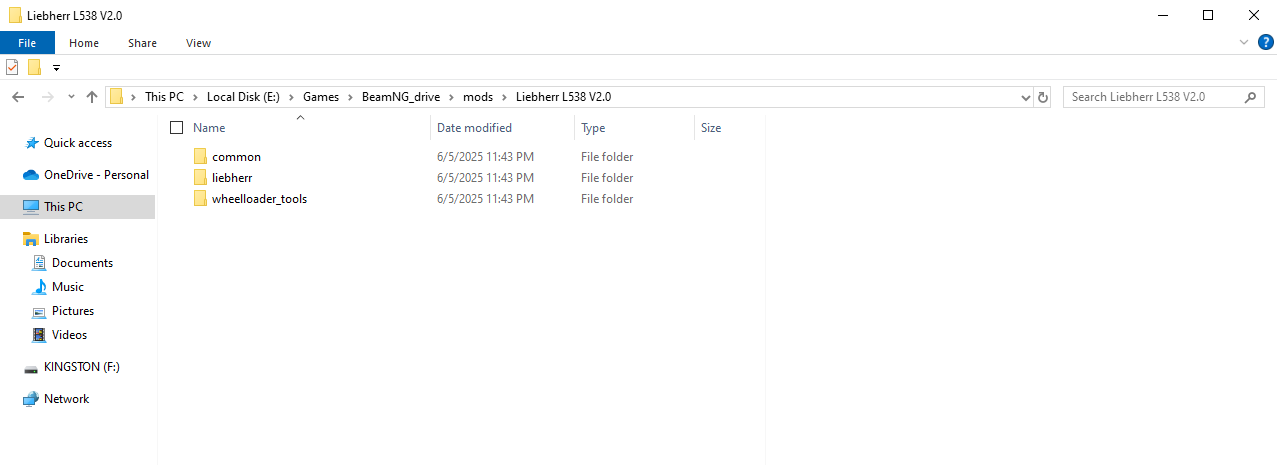This screenshot has height=465, width=1278.
Task: Go up one folder level
Action: point(92,97)
